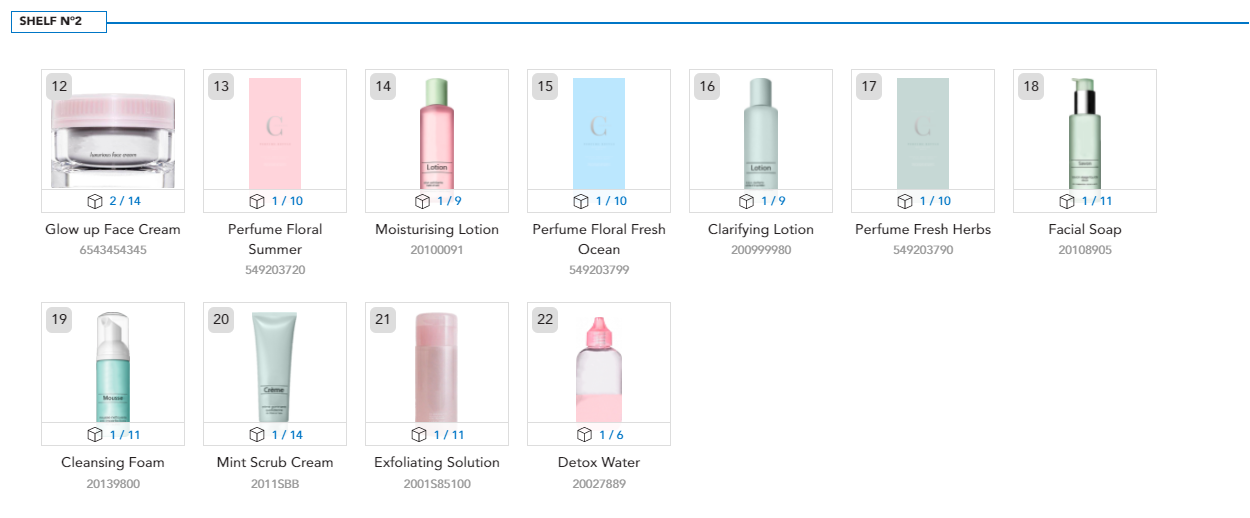This screenshot has height=518, width=1250.
Task: Click the box icon under Facial Soap
Action: click(1067, 201)
